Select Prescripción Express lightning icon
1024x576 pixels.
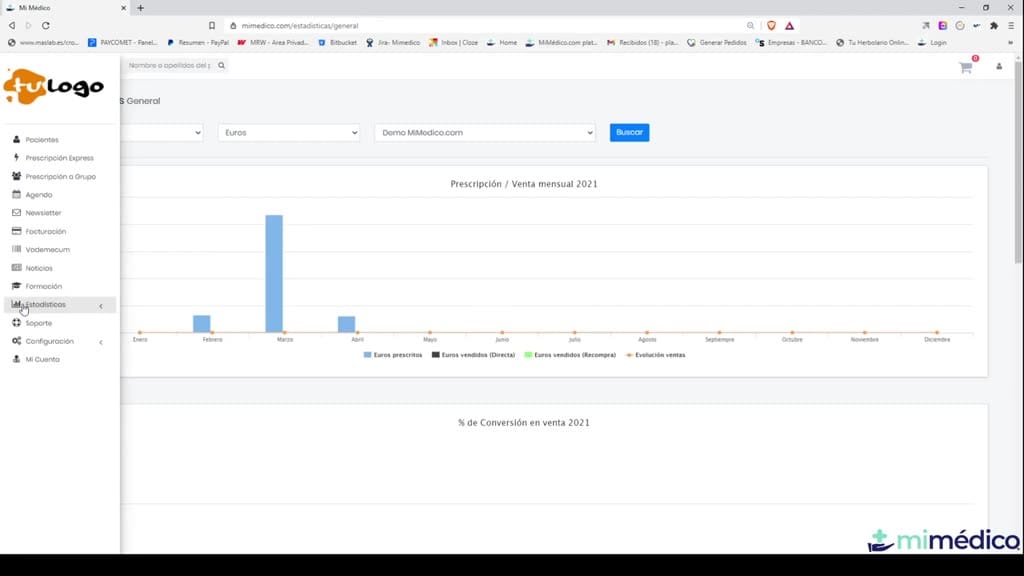point(16,157)
